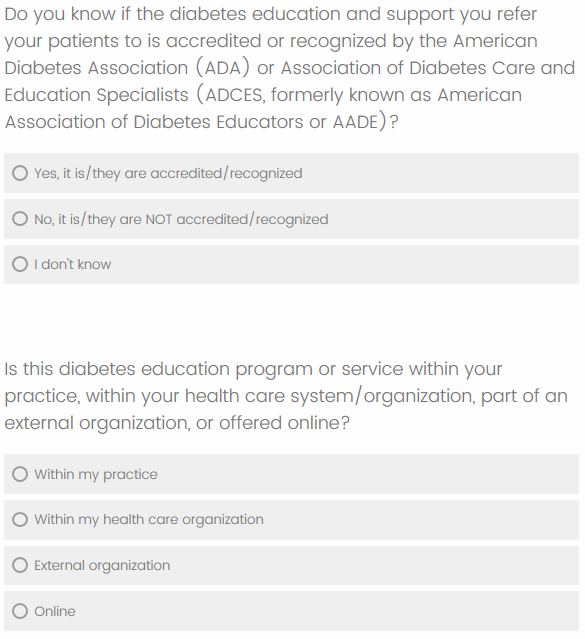Click the 'Yes, it is/they are accredited/recognized' label text

pos(168,174)
